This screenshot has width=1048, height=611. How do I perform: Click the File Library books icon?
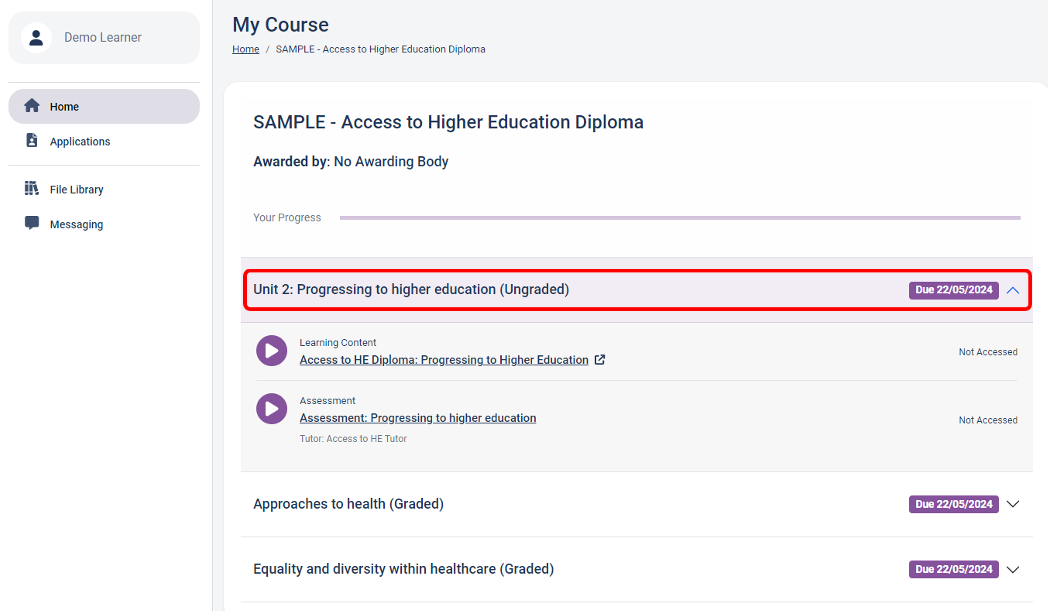[32, 189]
